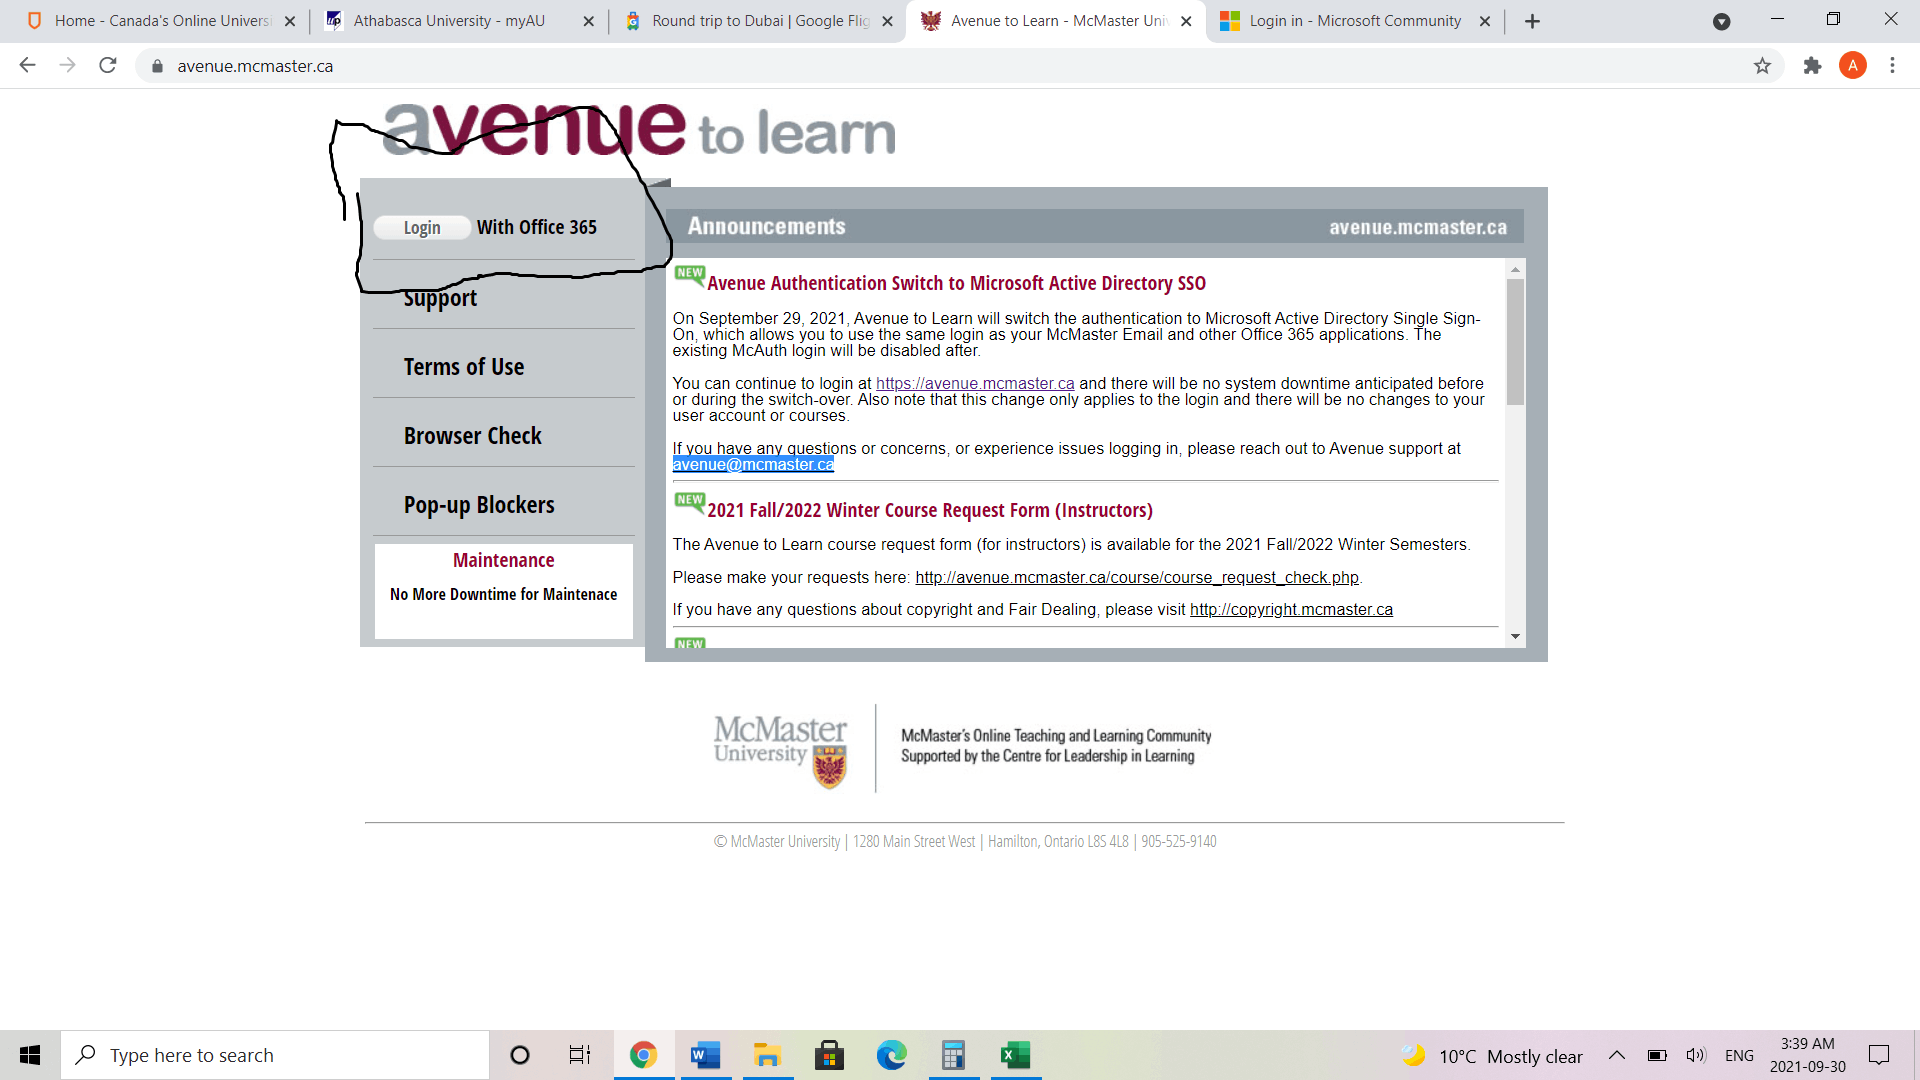Open File Explorer from taskbar
This screenshot has height=1080, width=1920.
767,1055
